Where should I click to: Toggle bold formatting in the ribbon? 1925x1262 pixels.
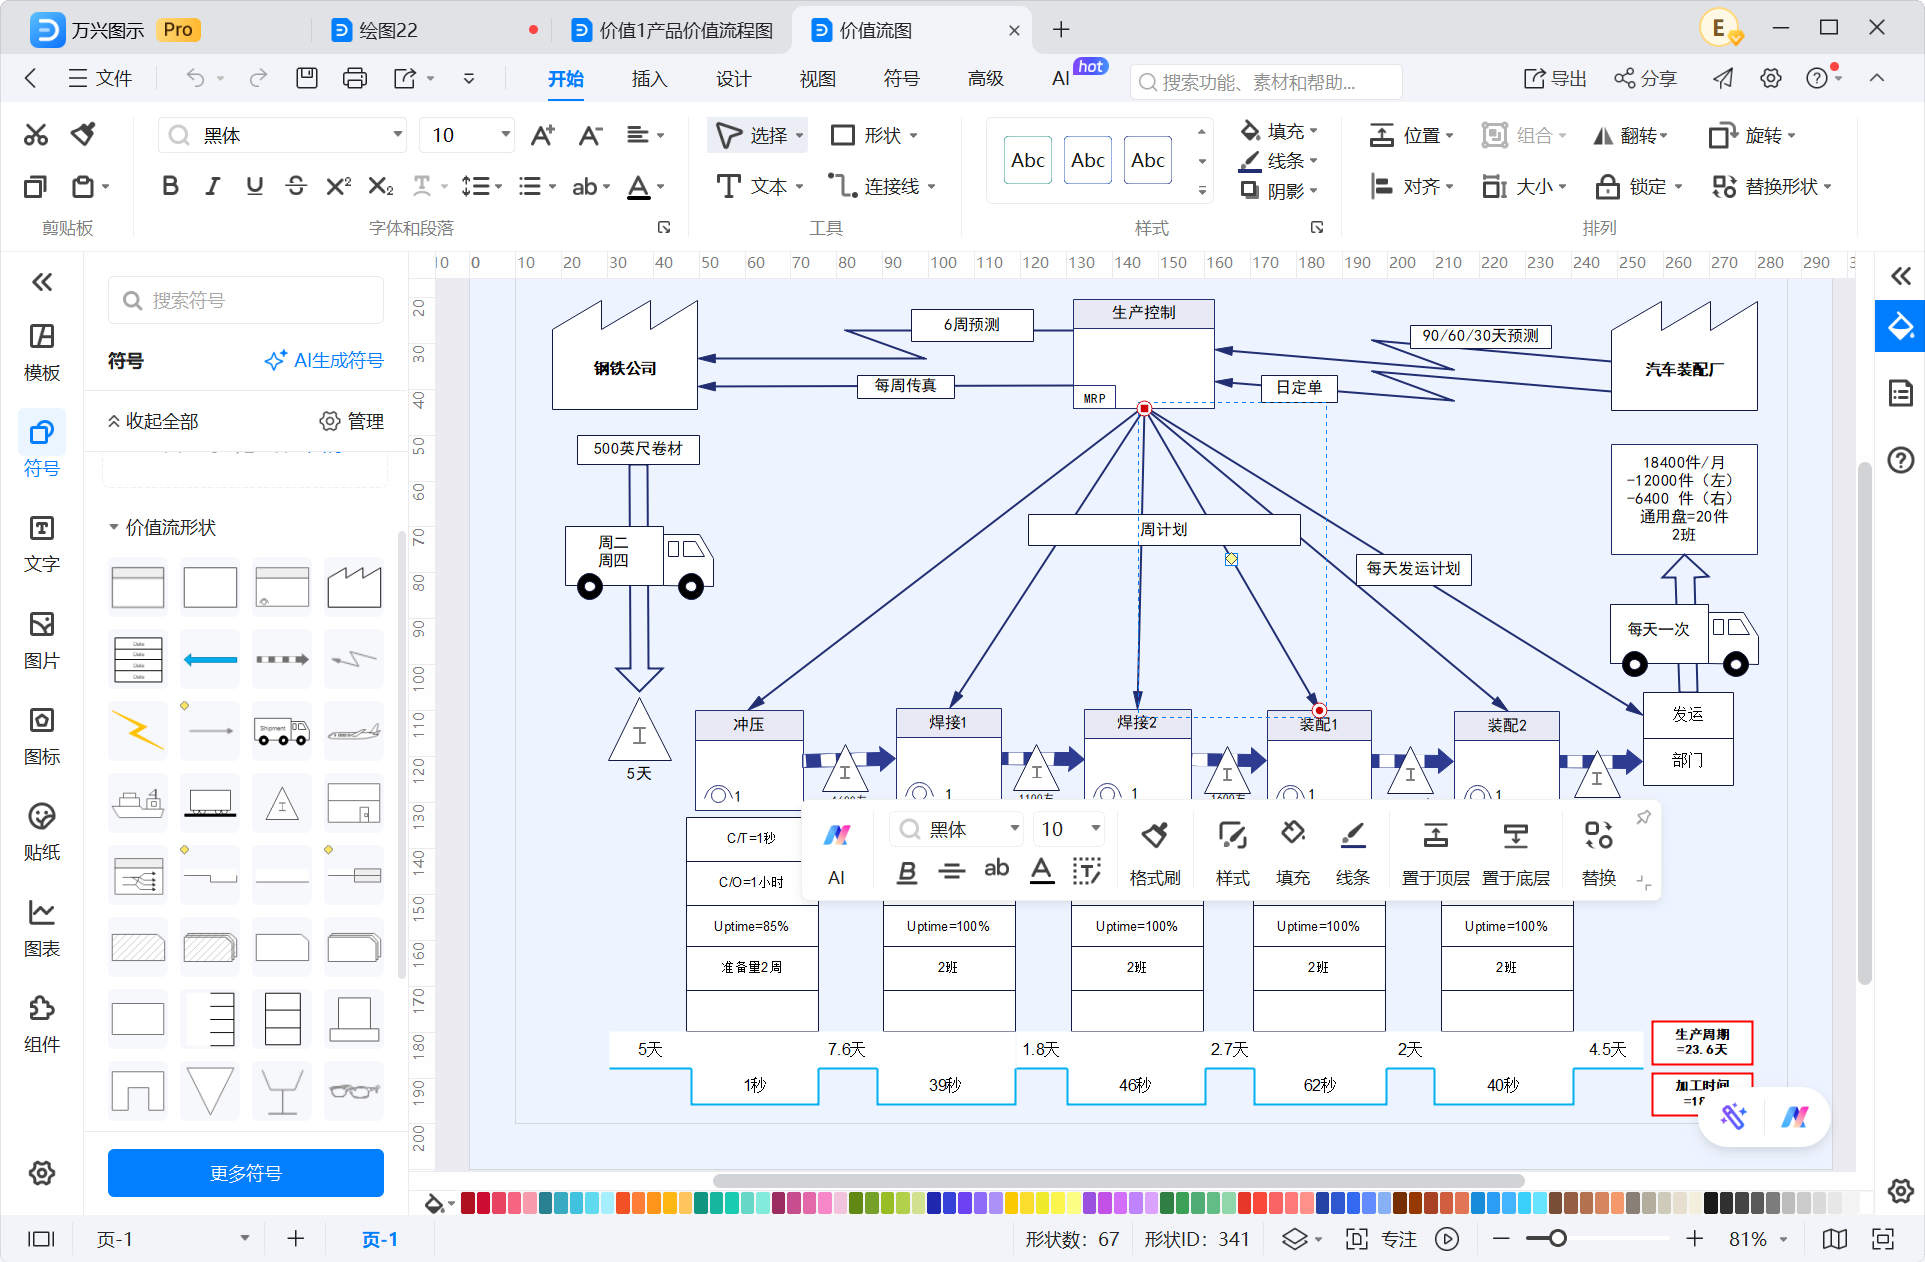tap(170, 186)
